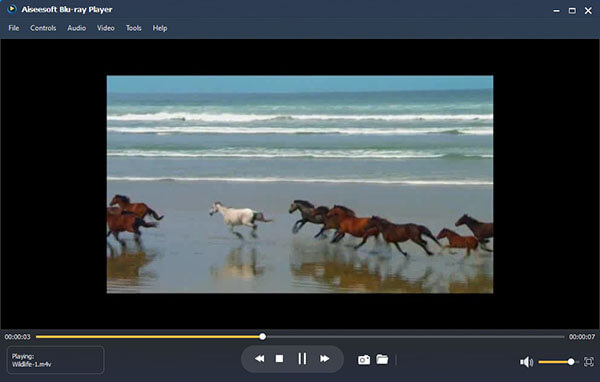The width and height of the screenshot is (600, 382).
Task: Open the Video menu
Action: [106, 28]
